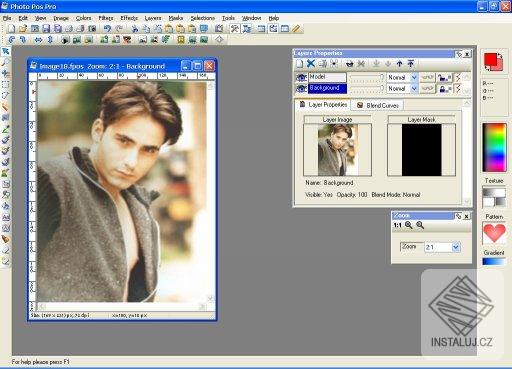
Task: Open the Effects menu
Action: [129, 18]
